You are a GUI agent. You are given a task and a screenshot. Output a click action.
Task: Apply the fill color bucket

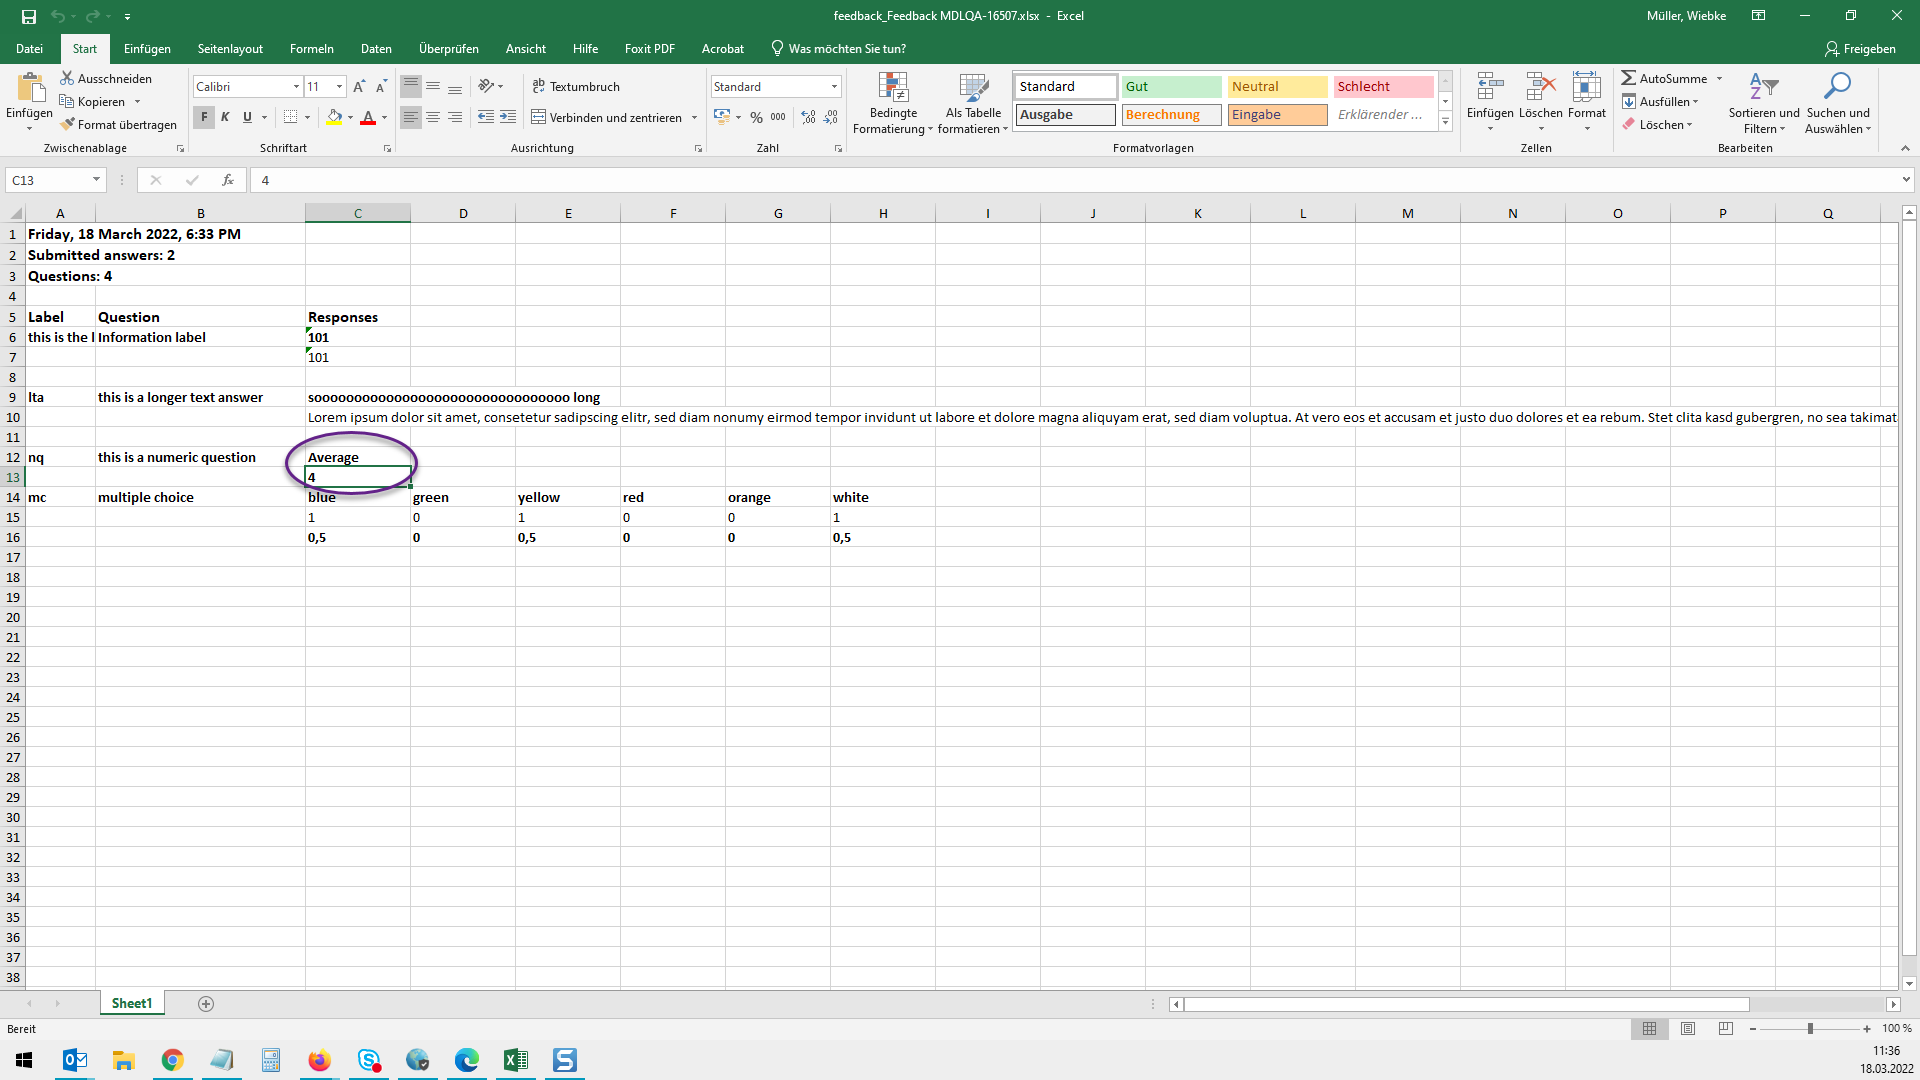point(334,117)
